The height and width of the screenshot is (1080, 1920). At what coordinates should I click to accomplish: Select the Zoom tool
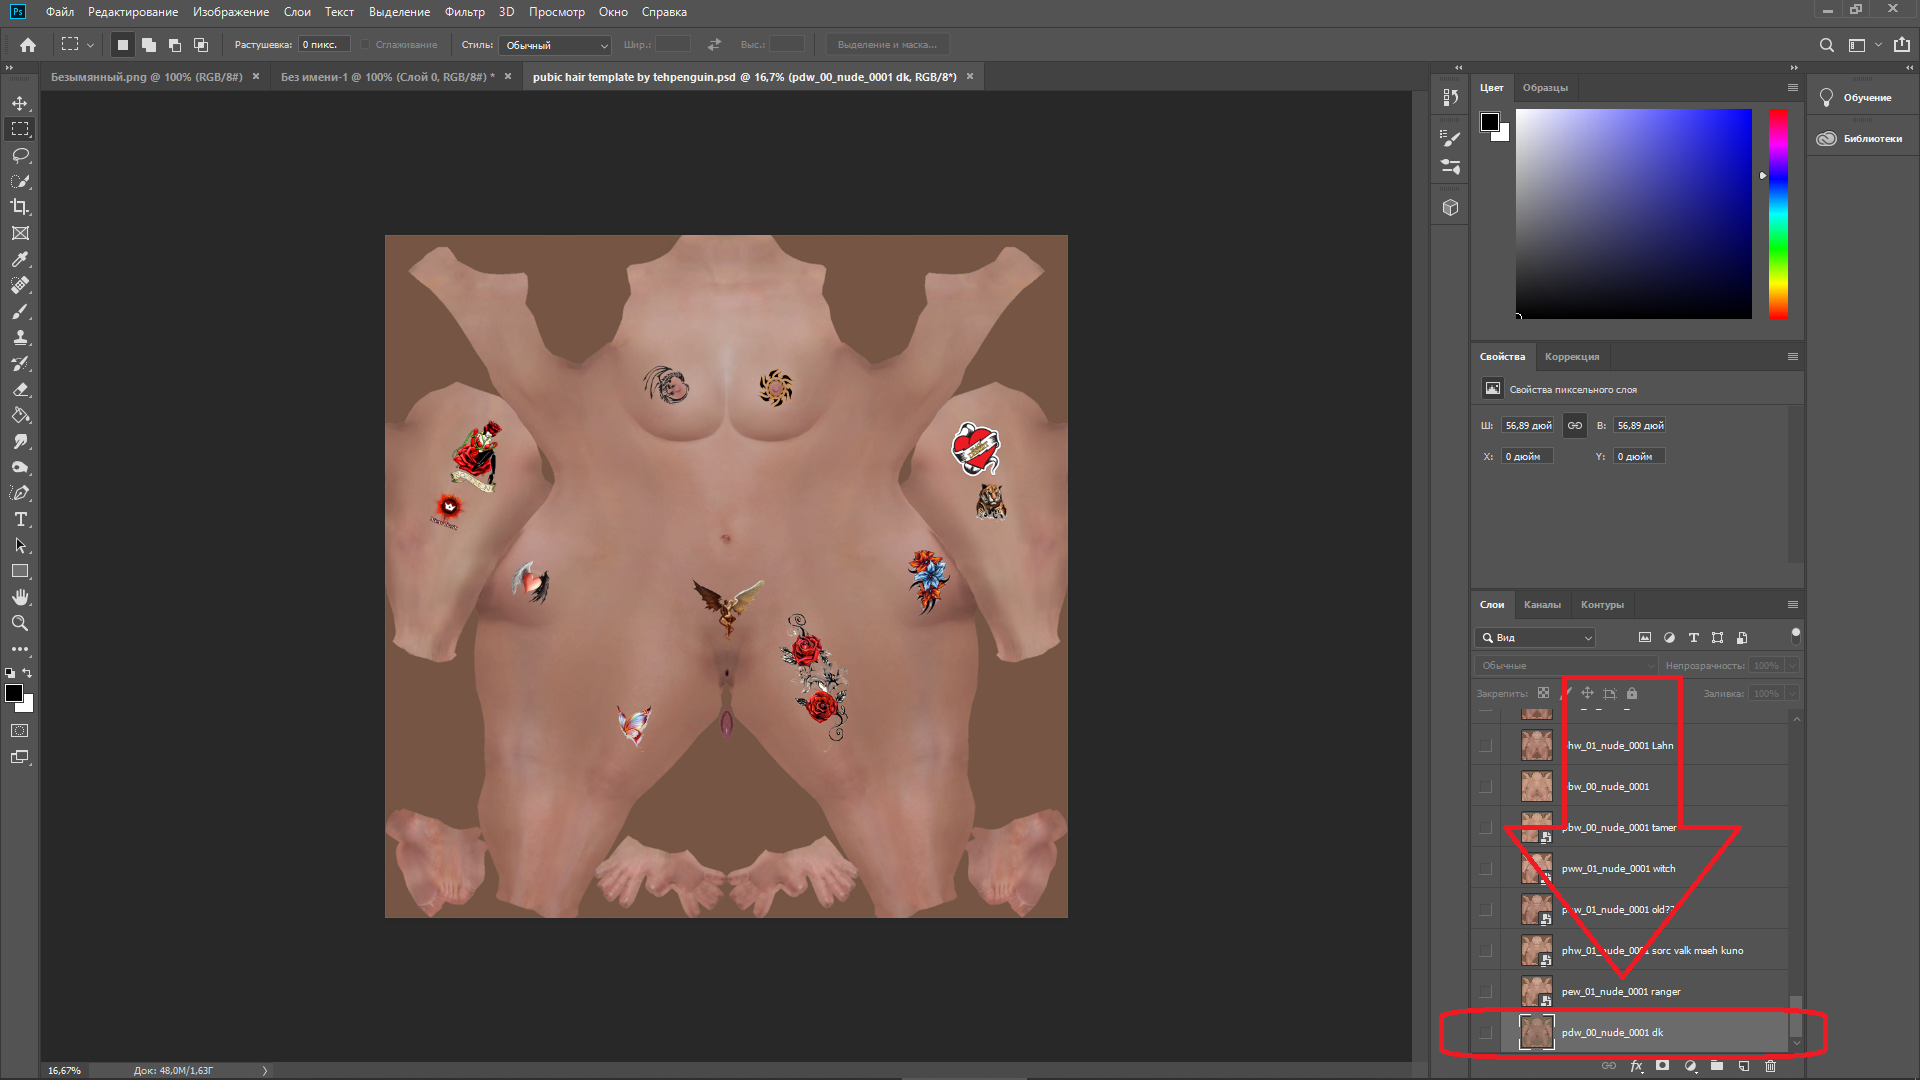pyautogui.click(x=20, y=623)
